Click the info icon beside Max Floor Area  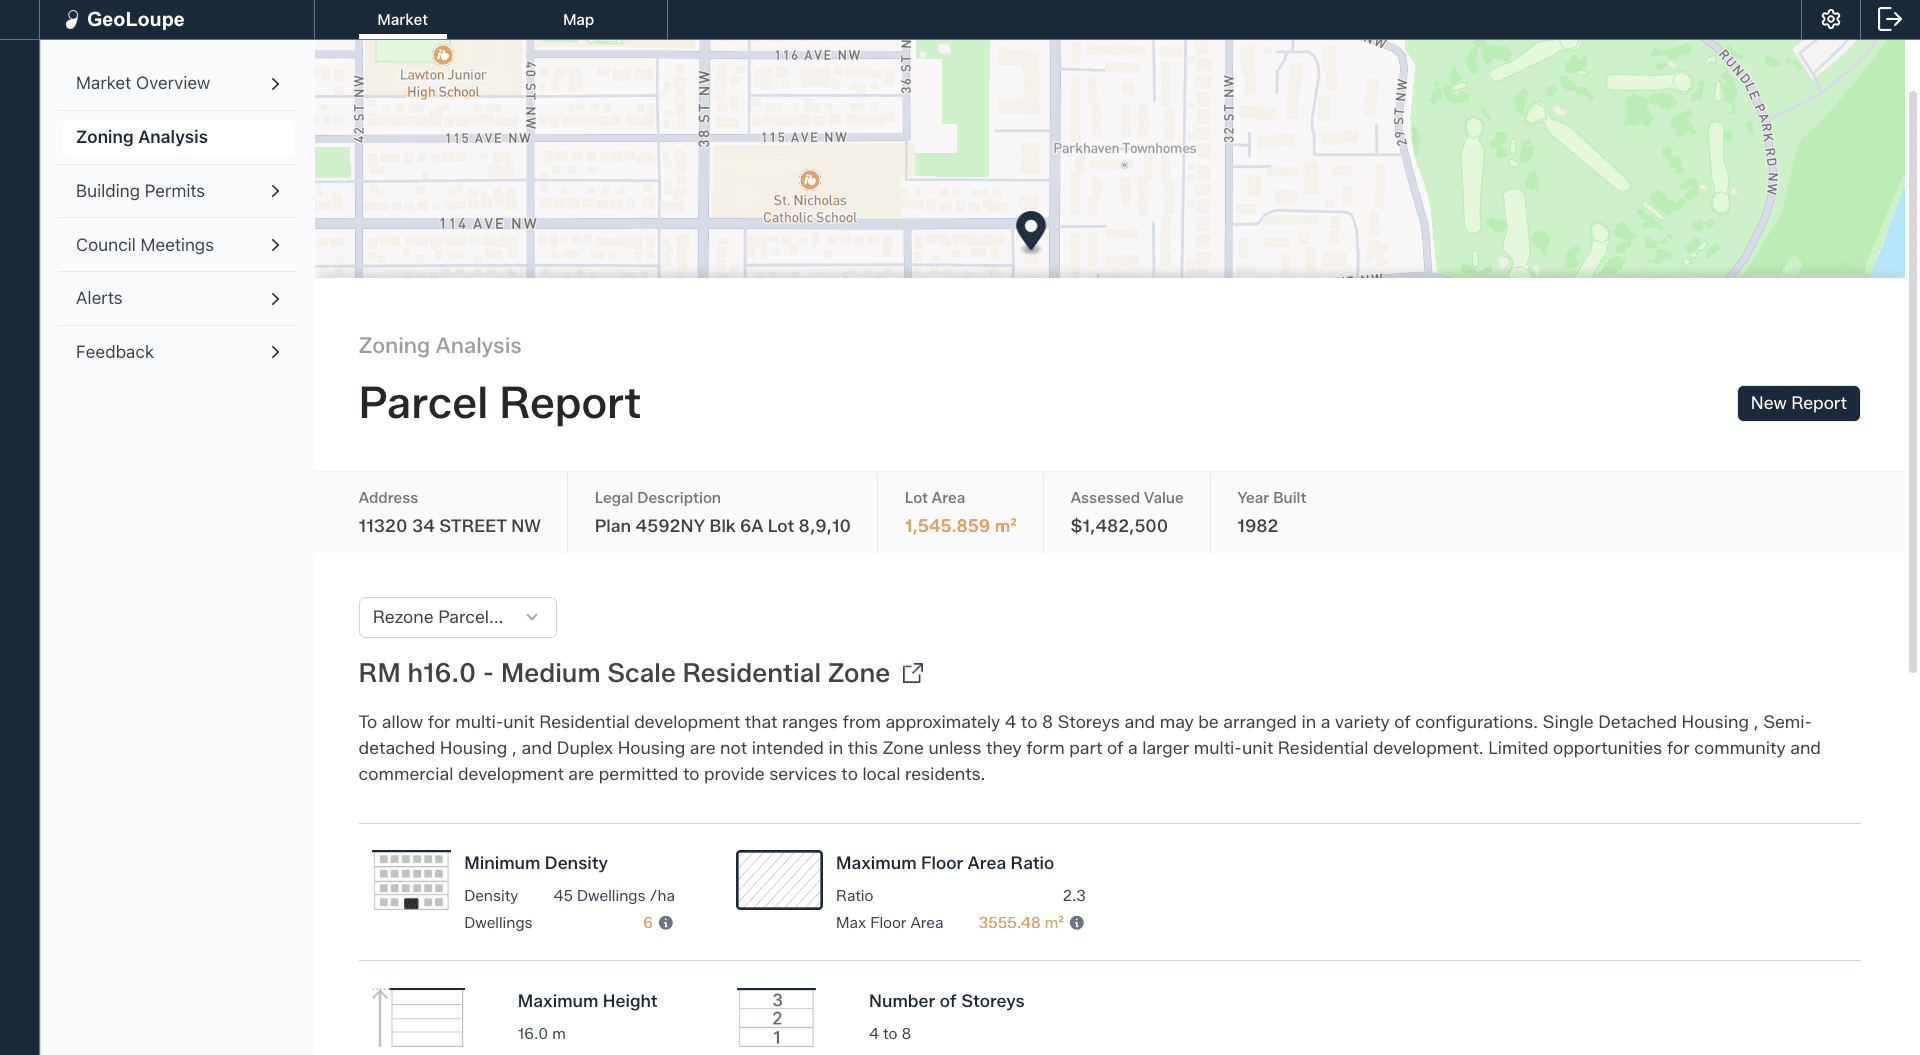(1077, 924)
